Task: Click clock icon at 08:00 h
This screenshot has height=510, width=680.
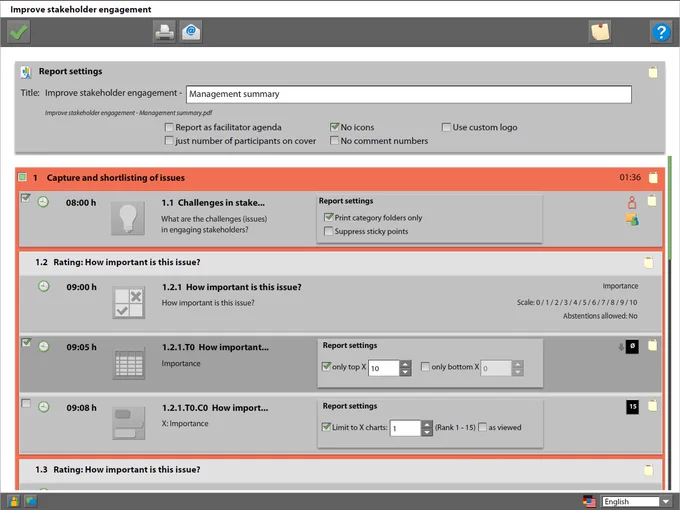Action: click(43, 202)
